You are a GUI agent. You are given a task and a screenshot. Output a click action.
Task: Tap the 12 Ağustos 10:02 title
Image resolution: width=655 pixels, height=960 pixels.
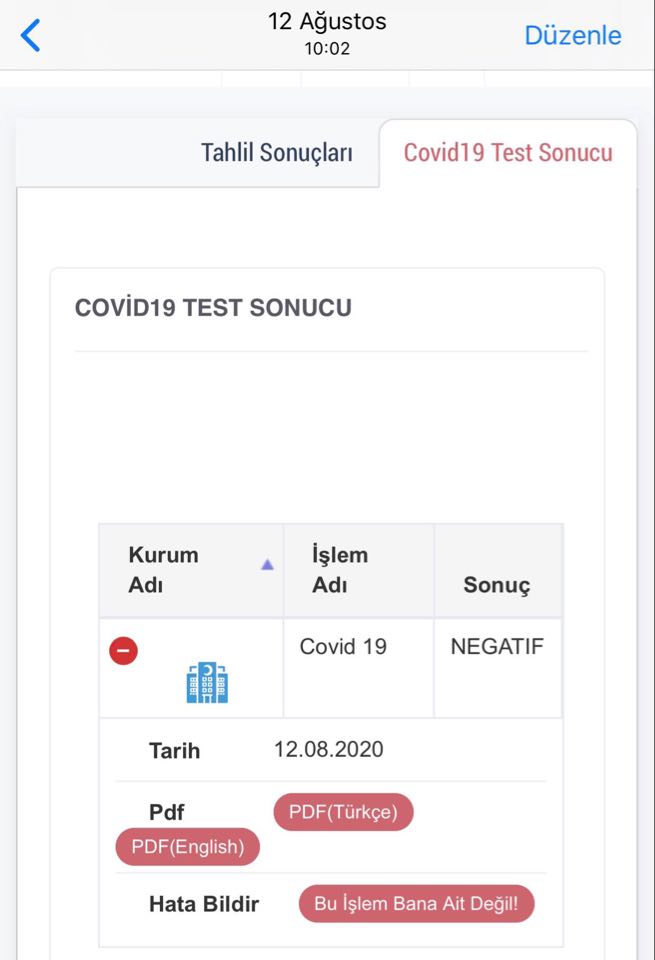tap(328, 34)
